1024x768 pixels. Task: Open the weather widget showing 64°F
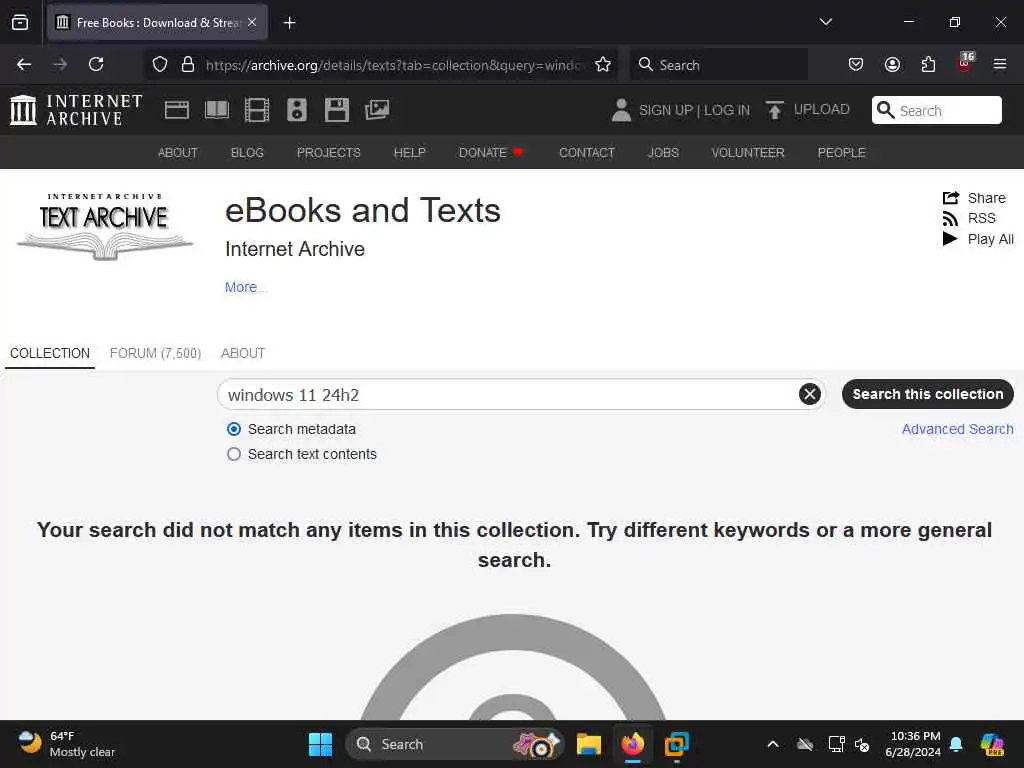tap(65, 744)
